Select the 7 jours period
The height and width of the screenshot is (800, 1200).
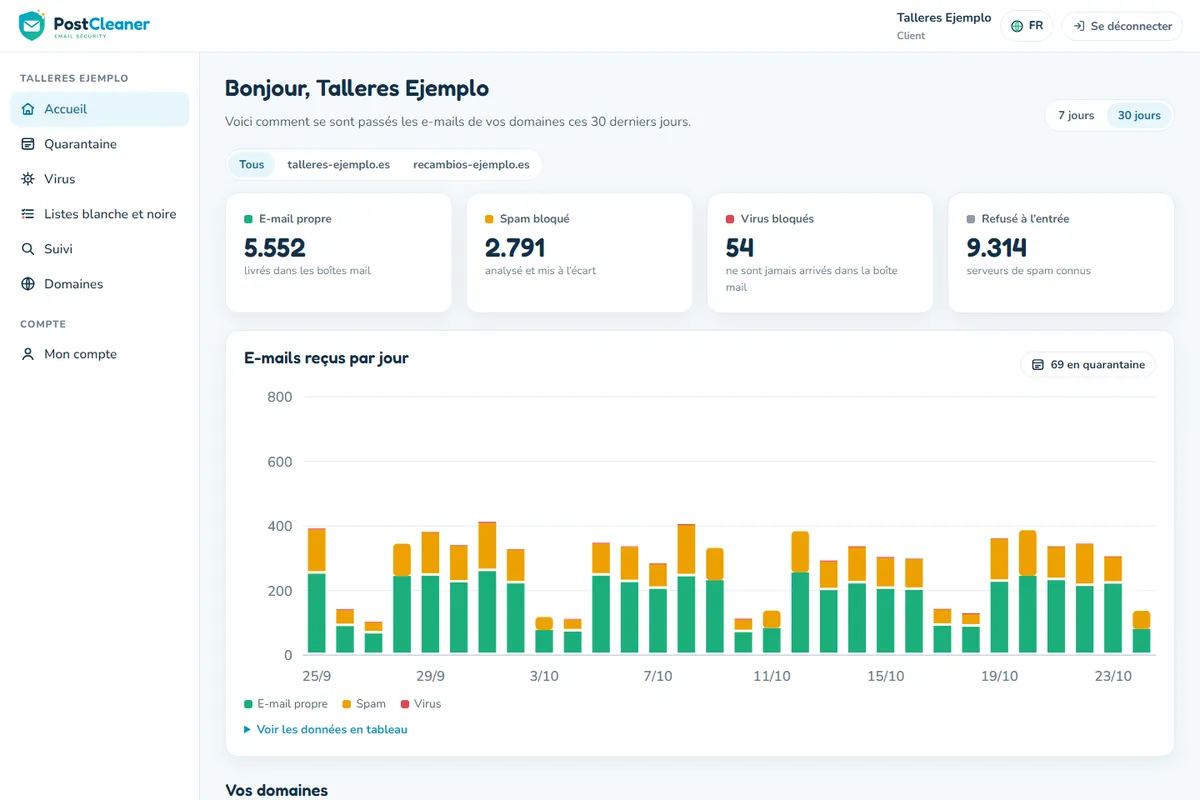click(x=1076, y=115)
